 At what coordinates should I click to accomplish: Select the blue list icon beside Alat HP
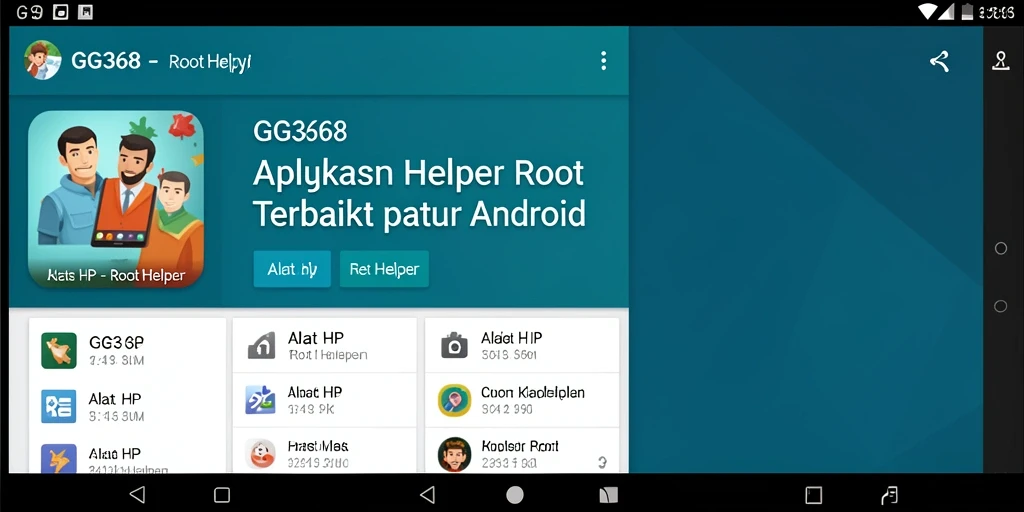pyautogui.click(x=59, y=406)
